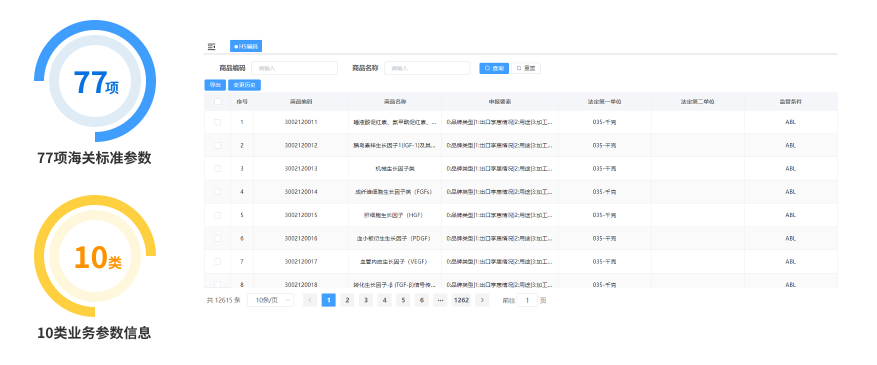Switch to the HS编码 tab
877x365 pixels.
coord(246,46)
